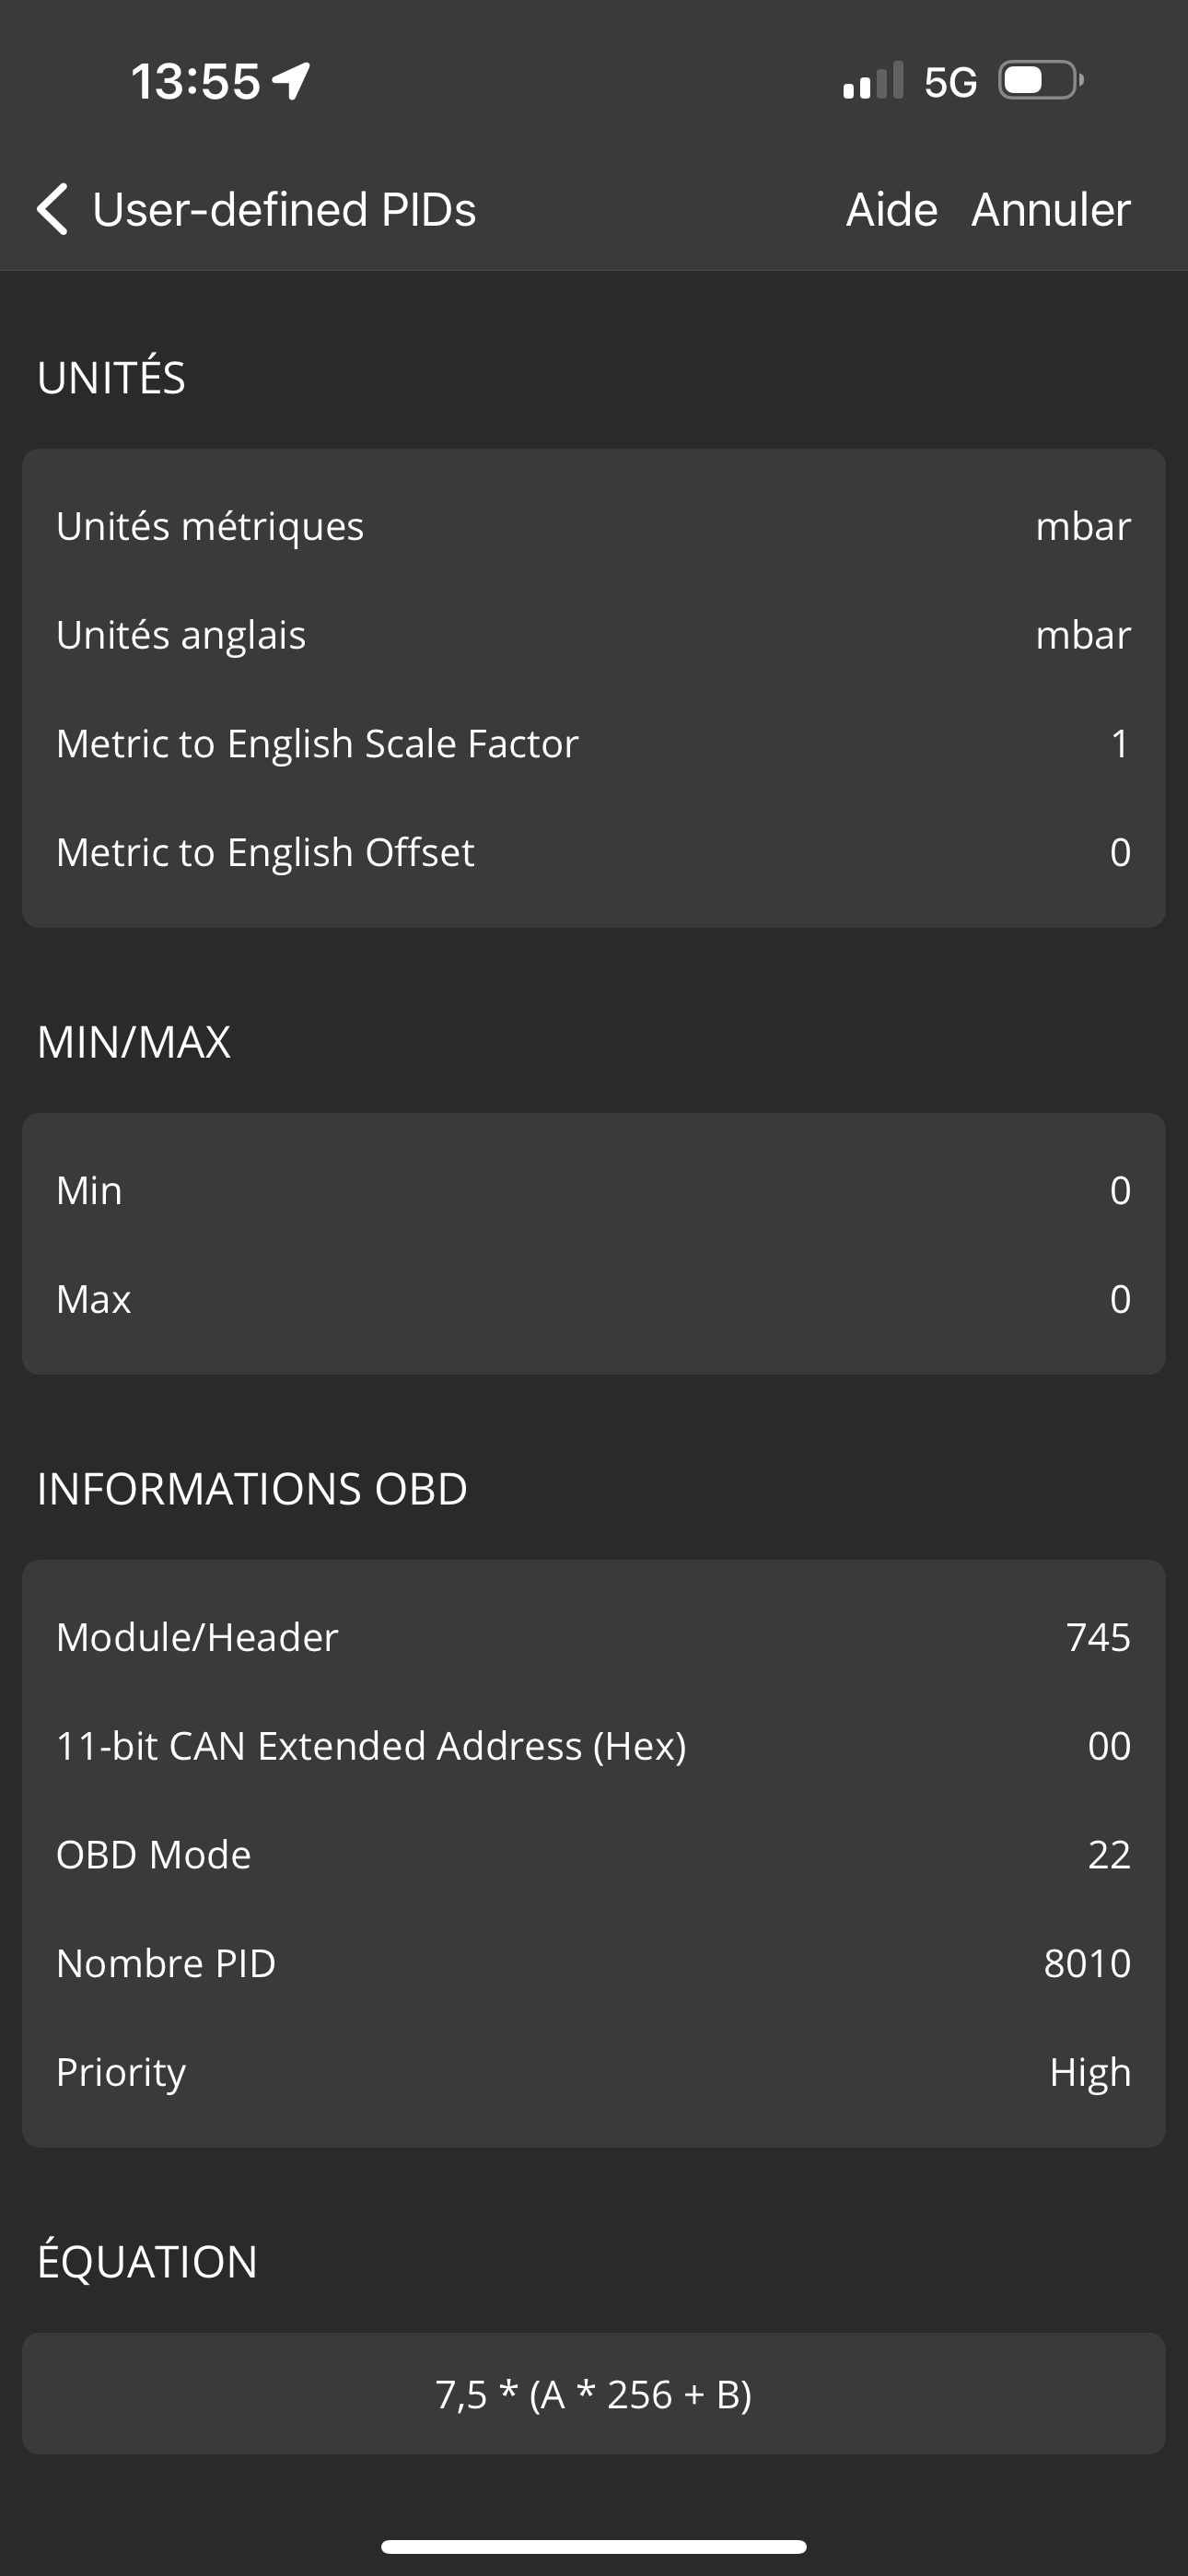Screen dimensions: 1188x2576
Task: Open the Priority High selector
Action: 594,2072
